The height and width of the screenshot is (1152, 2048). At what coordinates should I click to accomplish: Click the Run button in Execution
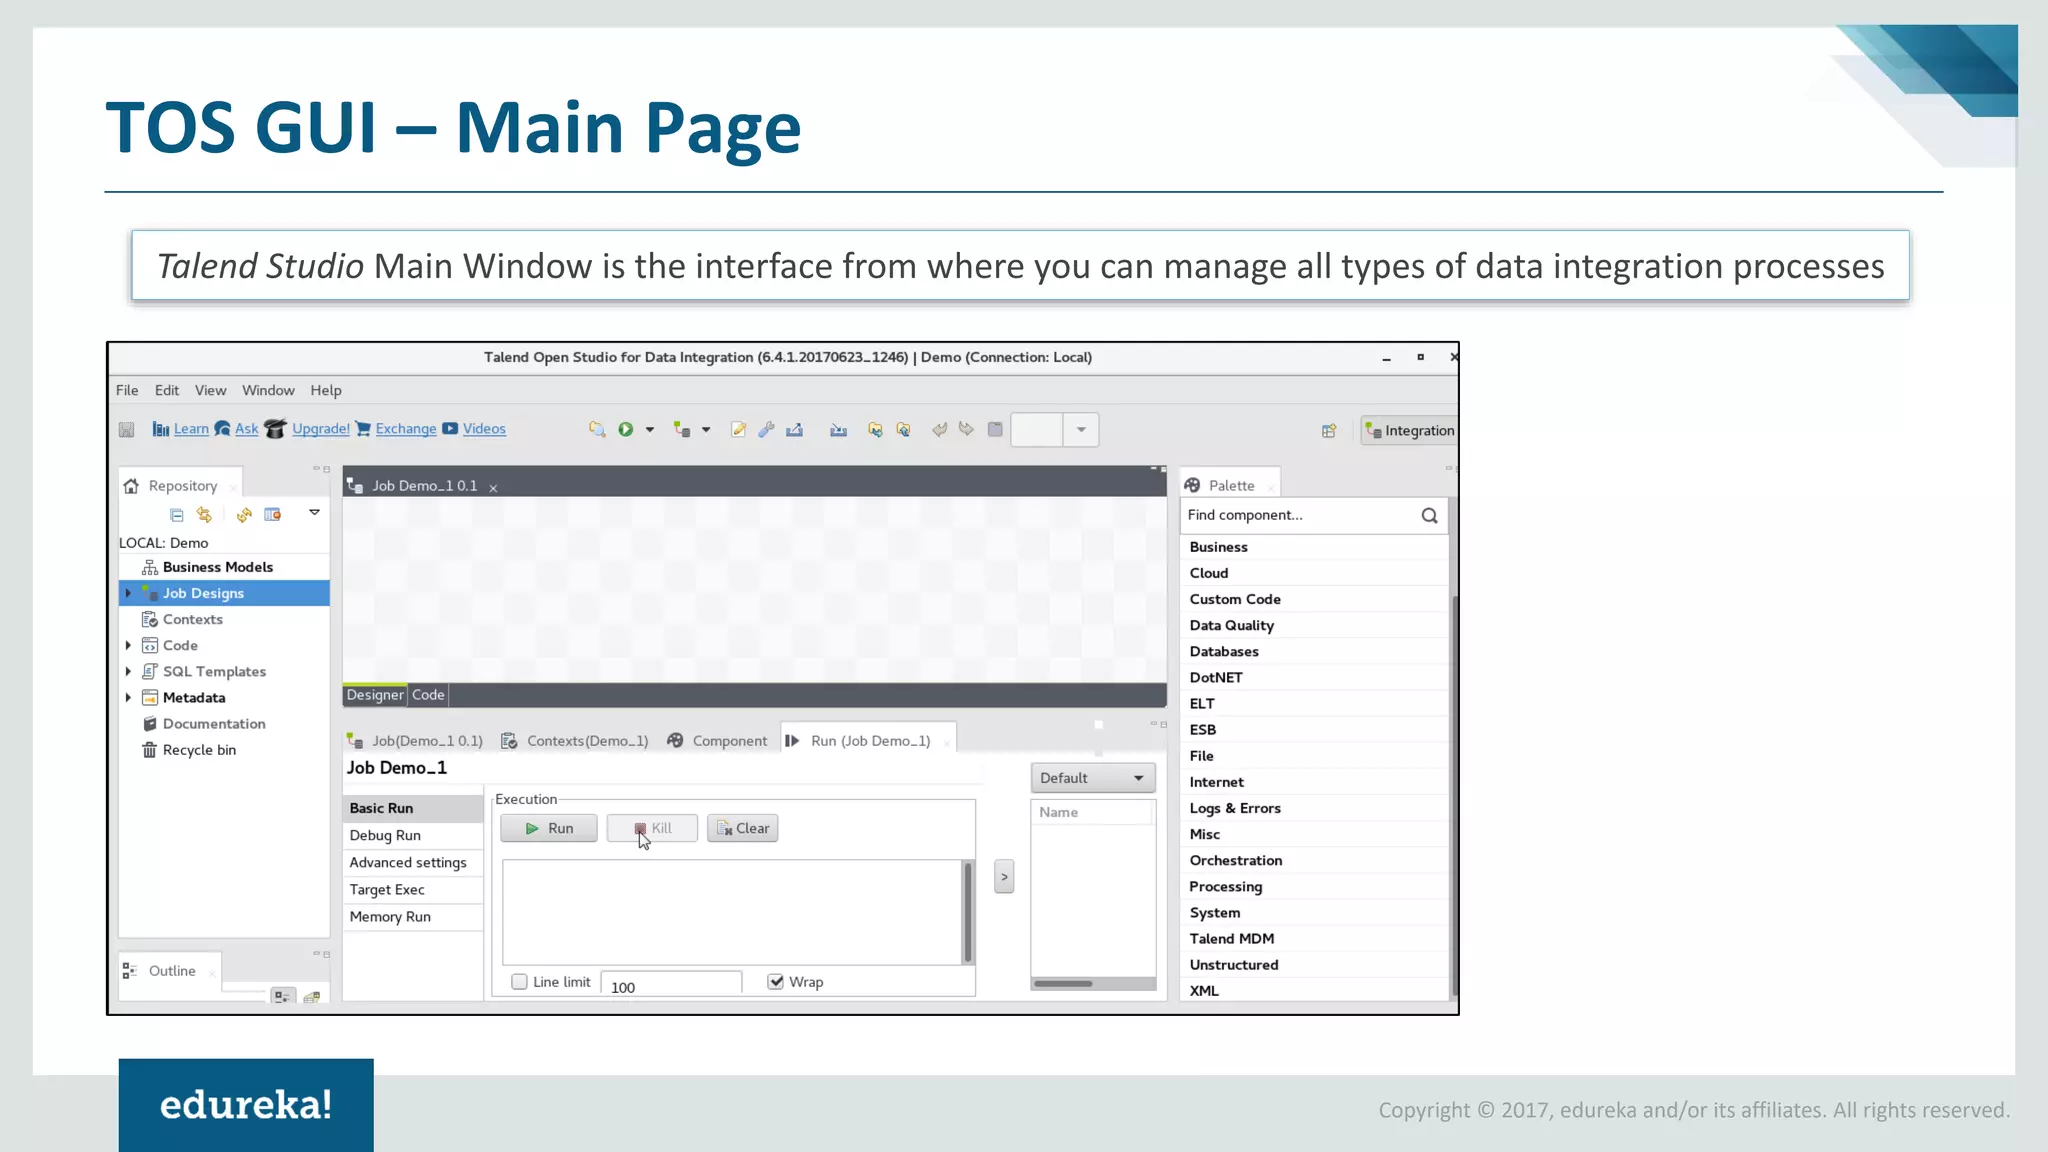(549, 828)
